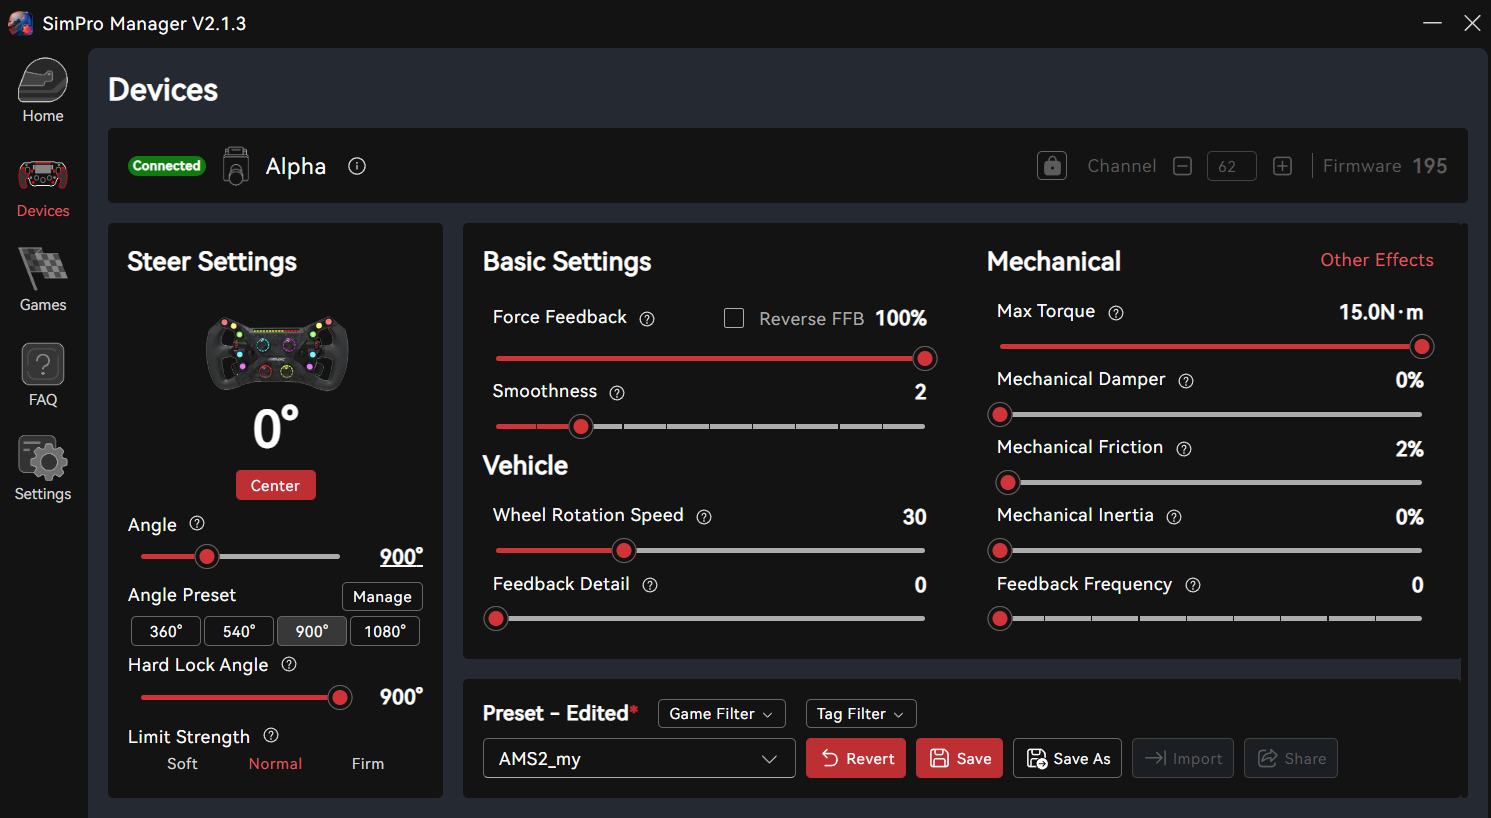1491x818 pixels.
Task: Select the 540° angle preset
Action: pos(239,632)
